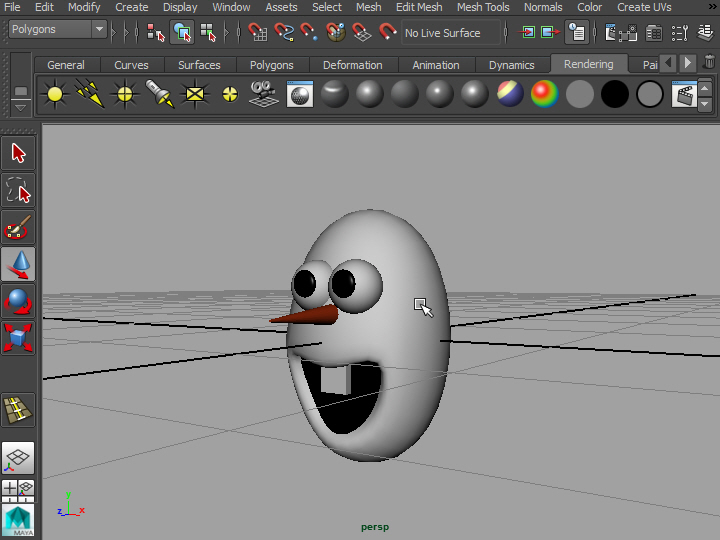Expand shelf icons with down arrow

[x=705, y=104]
